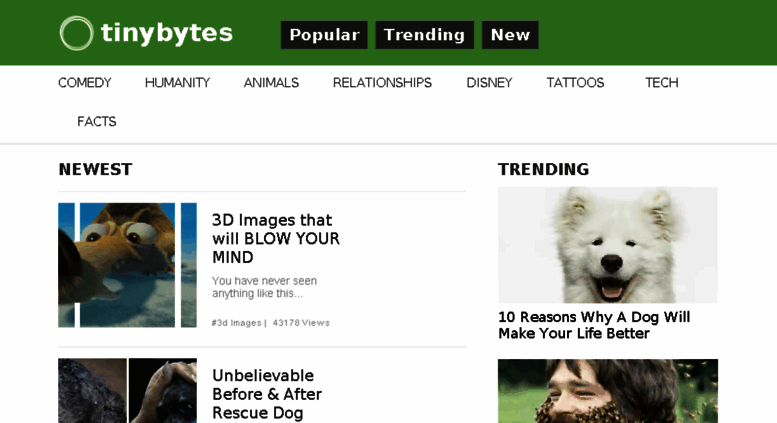This screenshot has width=777, height=423.
Task: Open the HUMANITY category
Action: click(177, 83)
